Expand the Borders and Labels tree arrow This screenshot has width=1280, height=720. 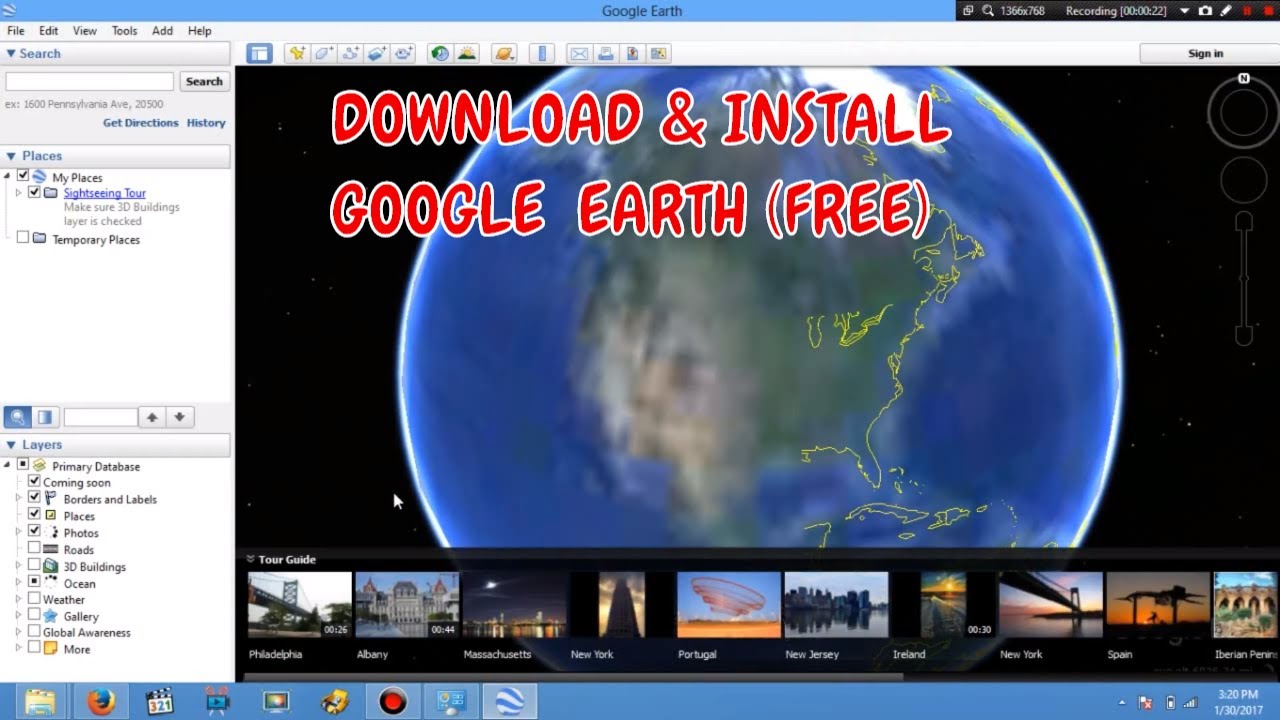[x=18, y=498]
